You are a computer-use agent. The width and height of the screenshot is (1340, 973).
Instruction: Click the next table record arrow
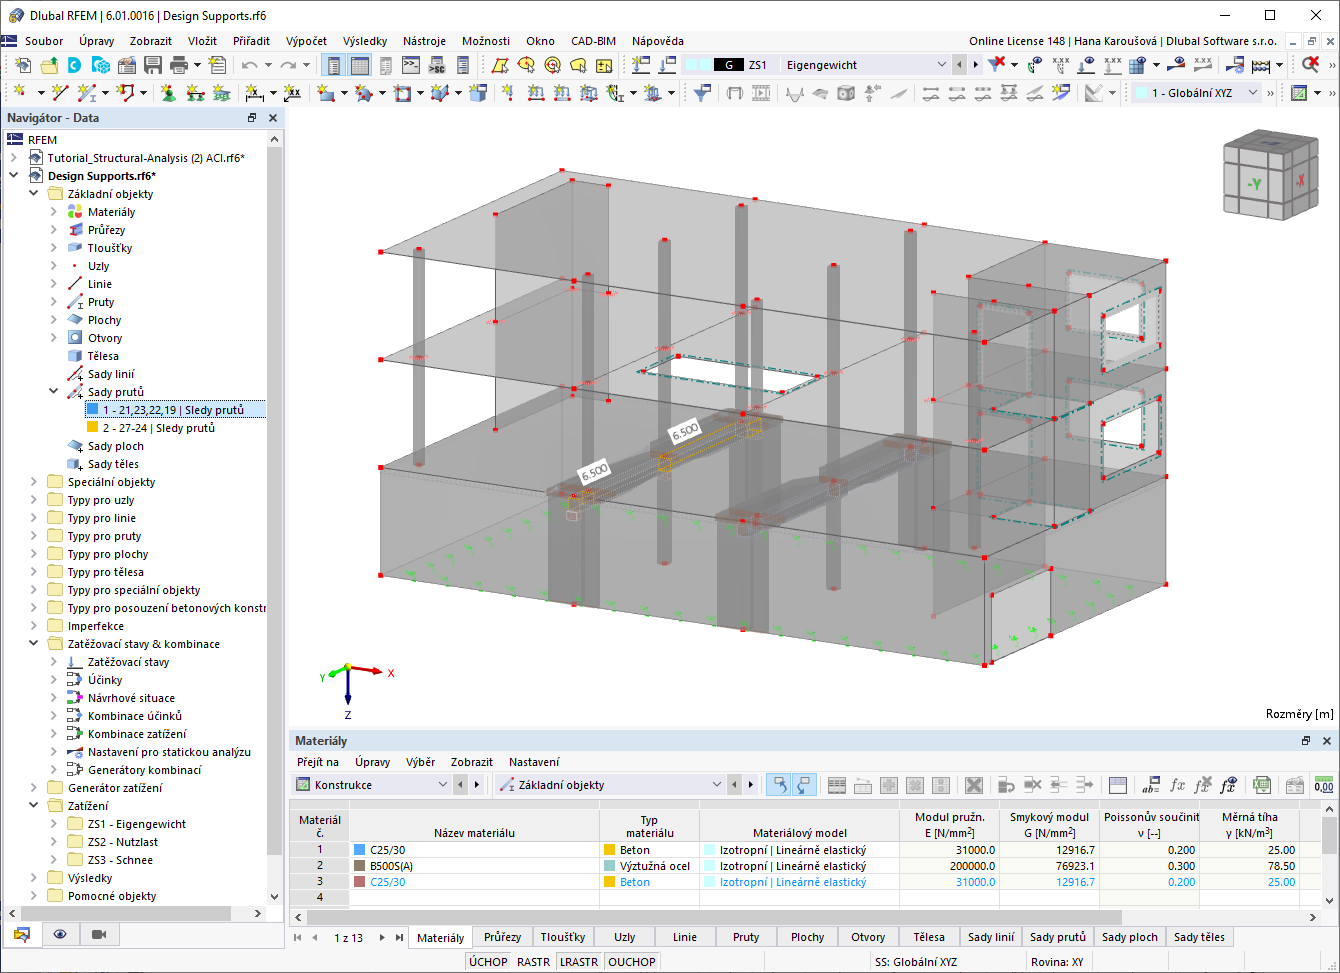pyautogui.click(x=383, y=937)
